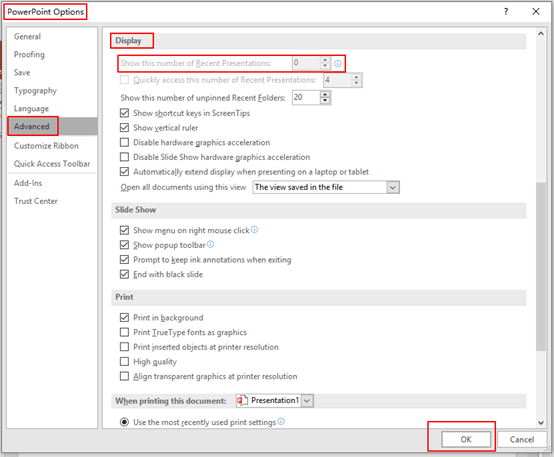Click scroll-down arrow at bottom of options pane
The width and height of the screenshot is (554, 457).
[x=541, y=423]
